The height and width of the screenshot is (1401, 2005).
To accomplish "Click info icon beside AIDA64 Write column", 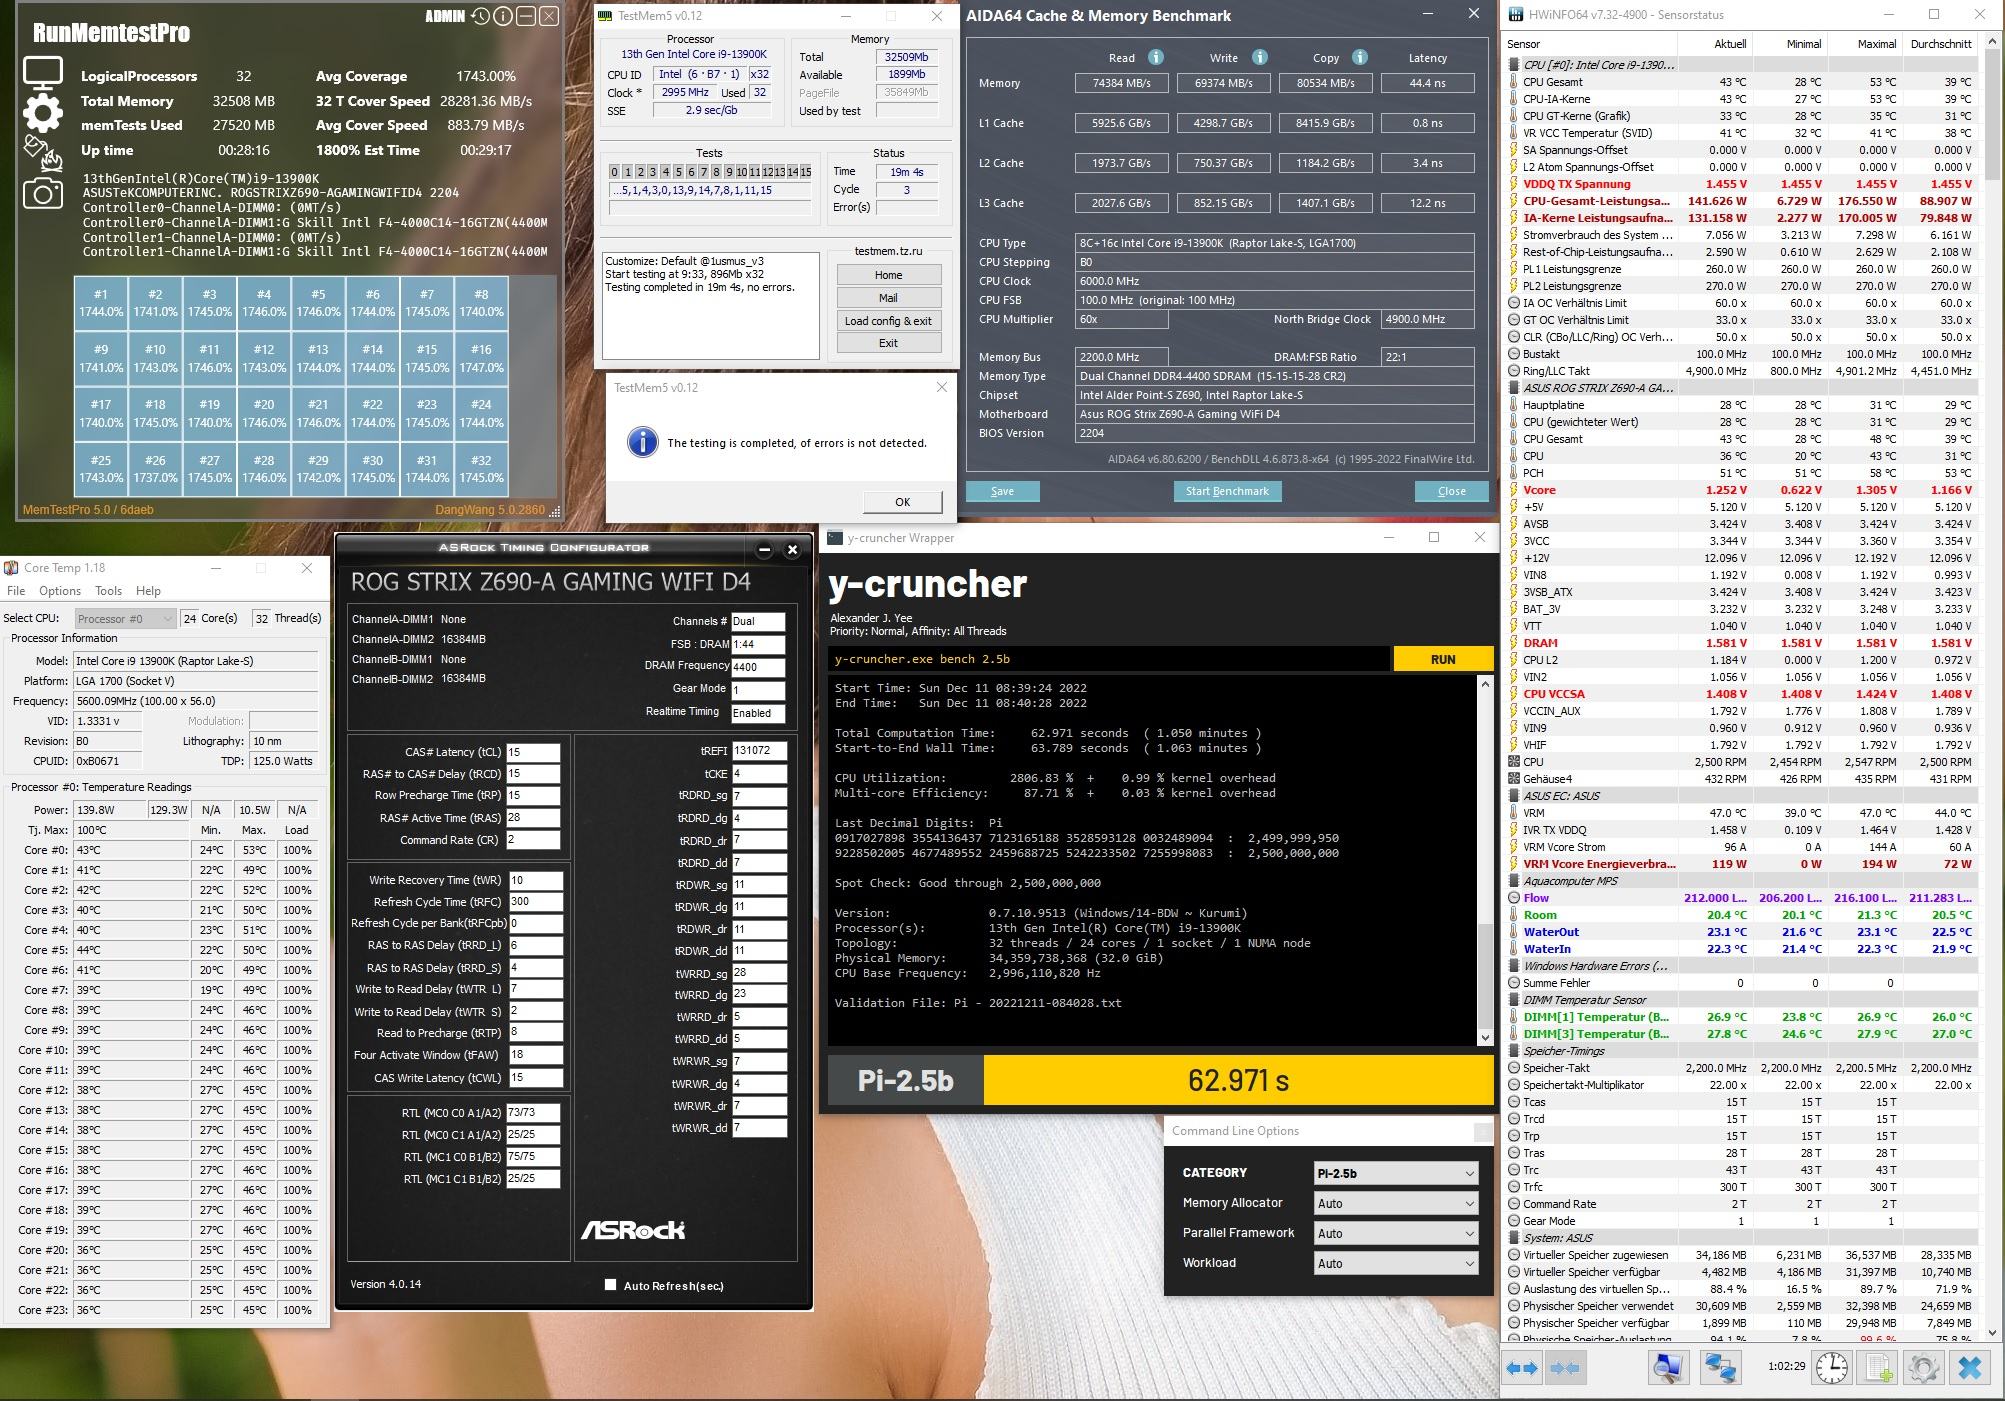I will pyautogui.click(x=1260, y=57).
